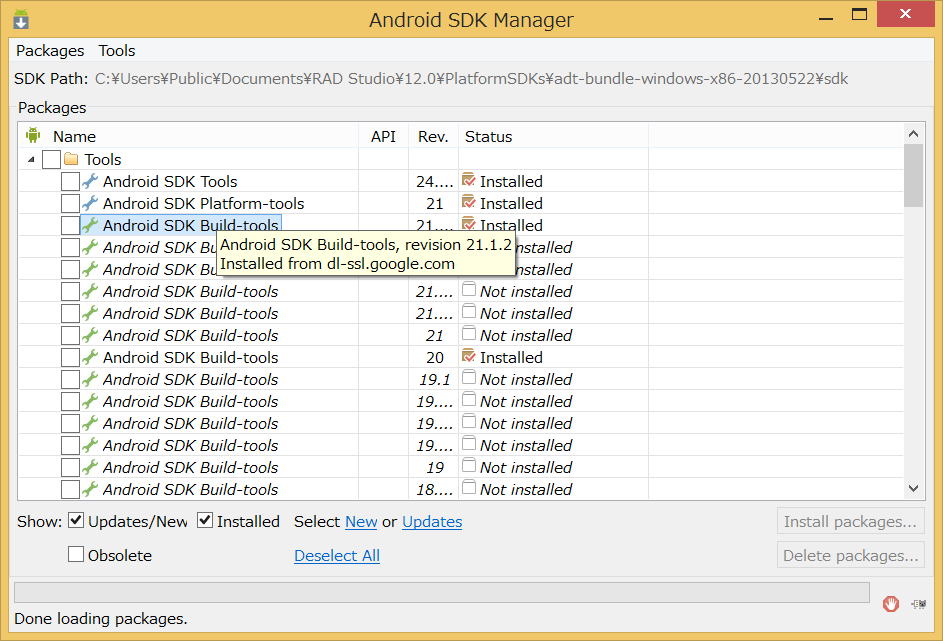The width and height of the screenshot is (943, 641).
Task: Click the revision value 20
Action: (x=435, y=357)
